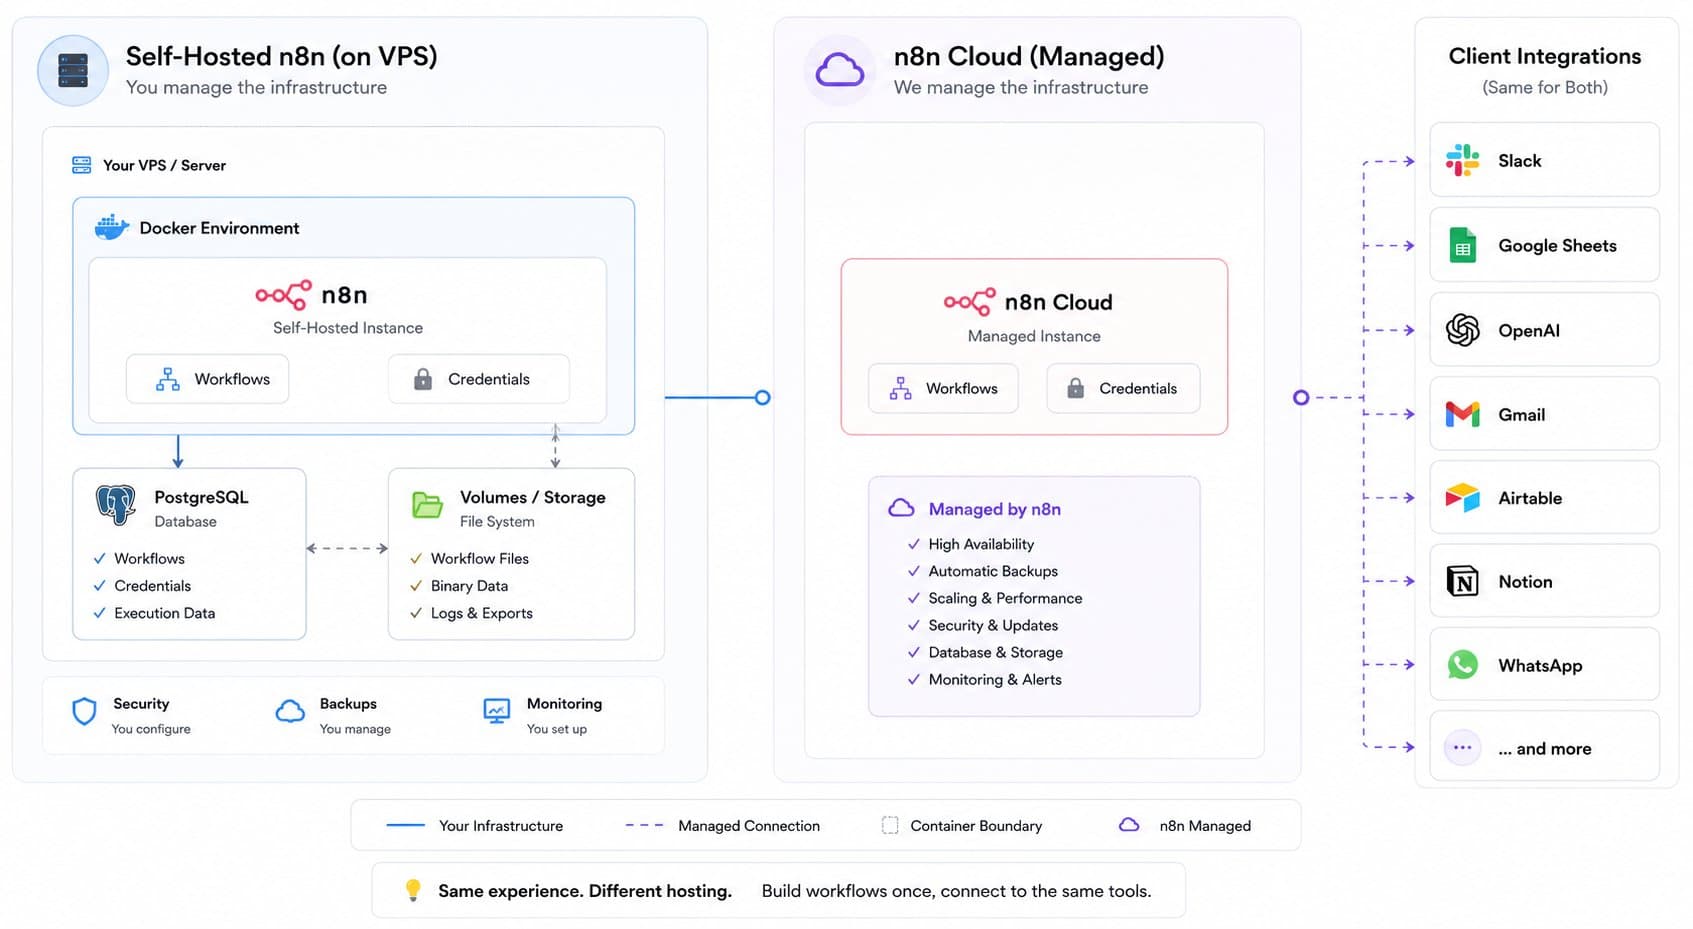Screen dimensions: 1693x929
Task: Click the Notion logo icon
Action: coord(1462,581)
